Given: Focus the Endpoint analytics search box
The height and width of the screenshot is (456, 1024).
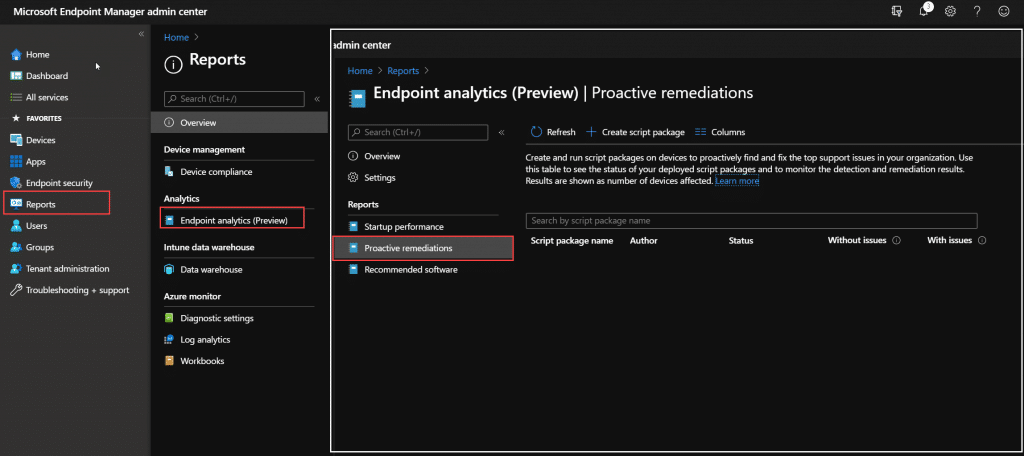Looking at the screenshot, I should click(418, 133).
